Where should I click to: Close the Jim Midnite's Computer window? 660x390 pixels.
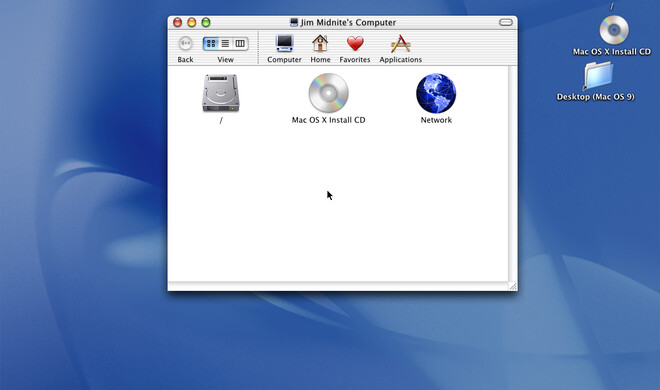click(178, 22)
